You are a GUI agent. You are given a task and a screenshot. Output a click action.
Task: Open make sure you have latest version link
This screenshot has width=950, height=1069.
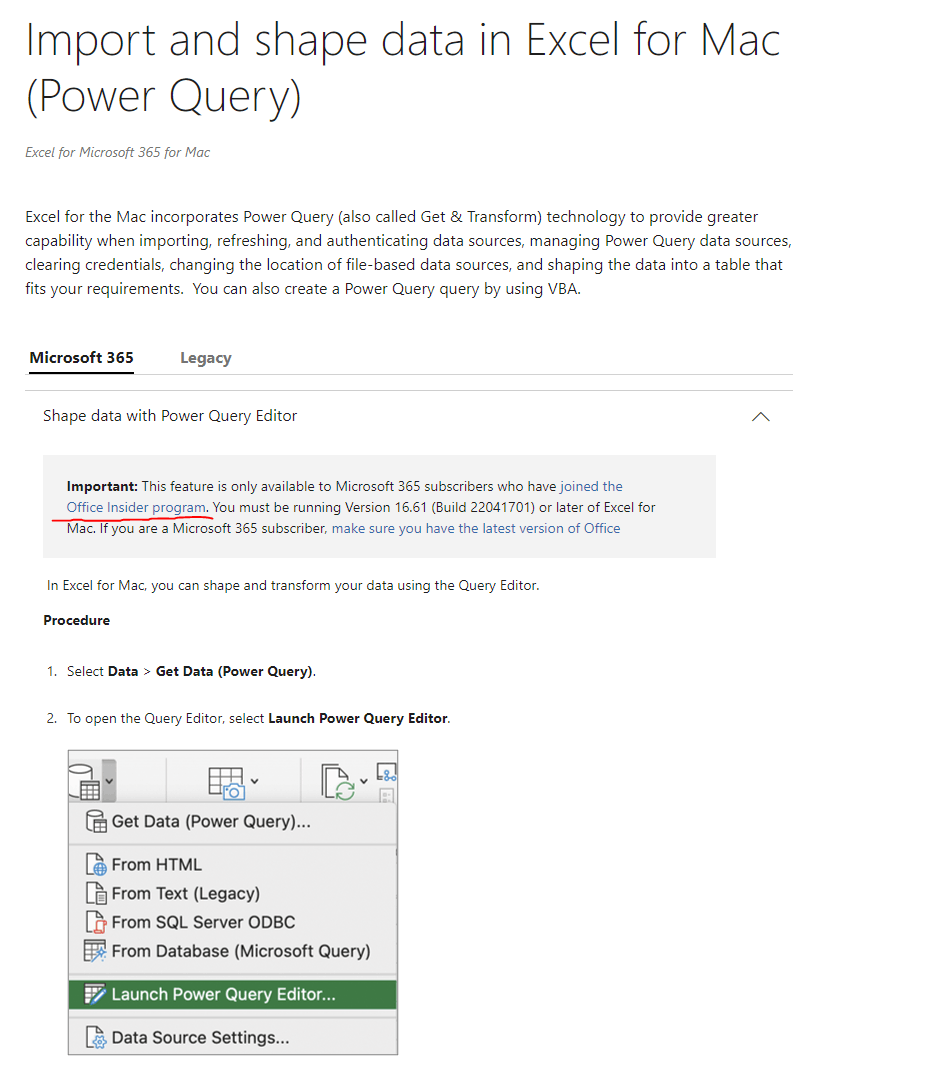point(476,528)
